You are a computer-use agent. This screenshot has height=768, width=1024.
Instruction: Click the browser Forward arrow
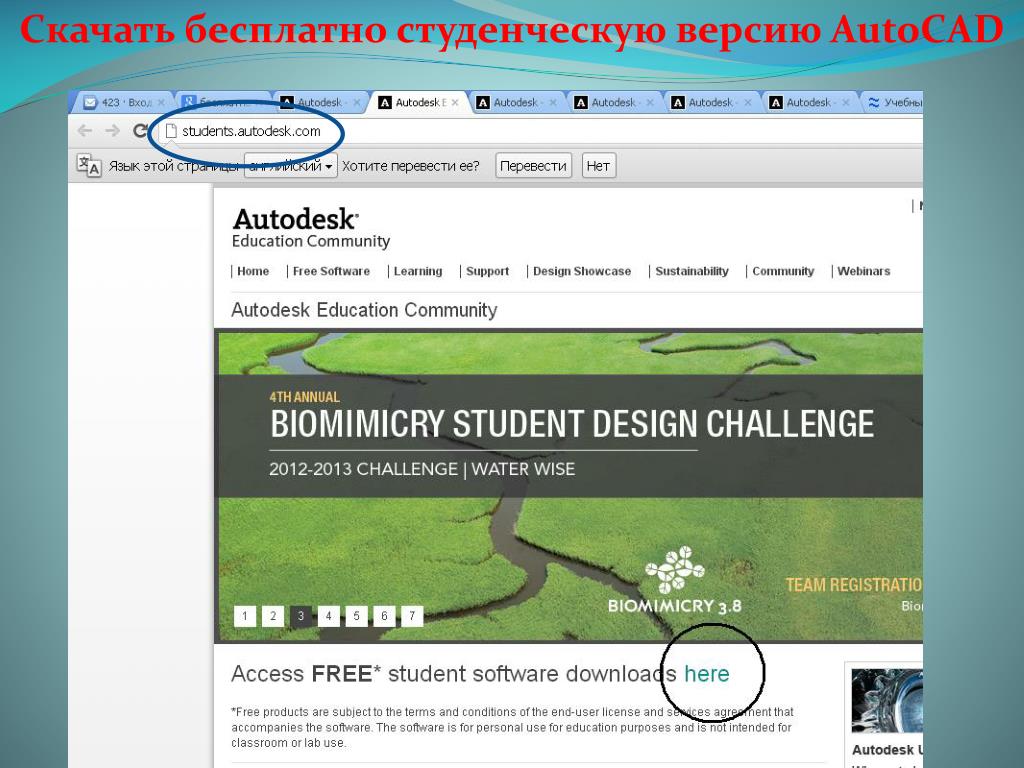[113, 131]
